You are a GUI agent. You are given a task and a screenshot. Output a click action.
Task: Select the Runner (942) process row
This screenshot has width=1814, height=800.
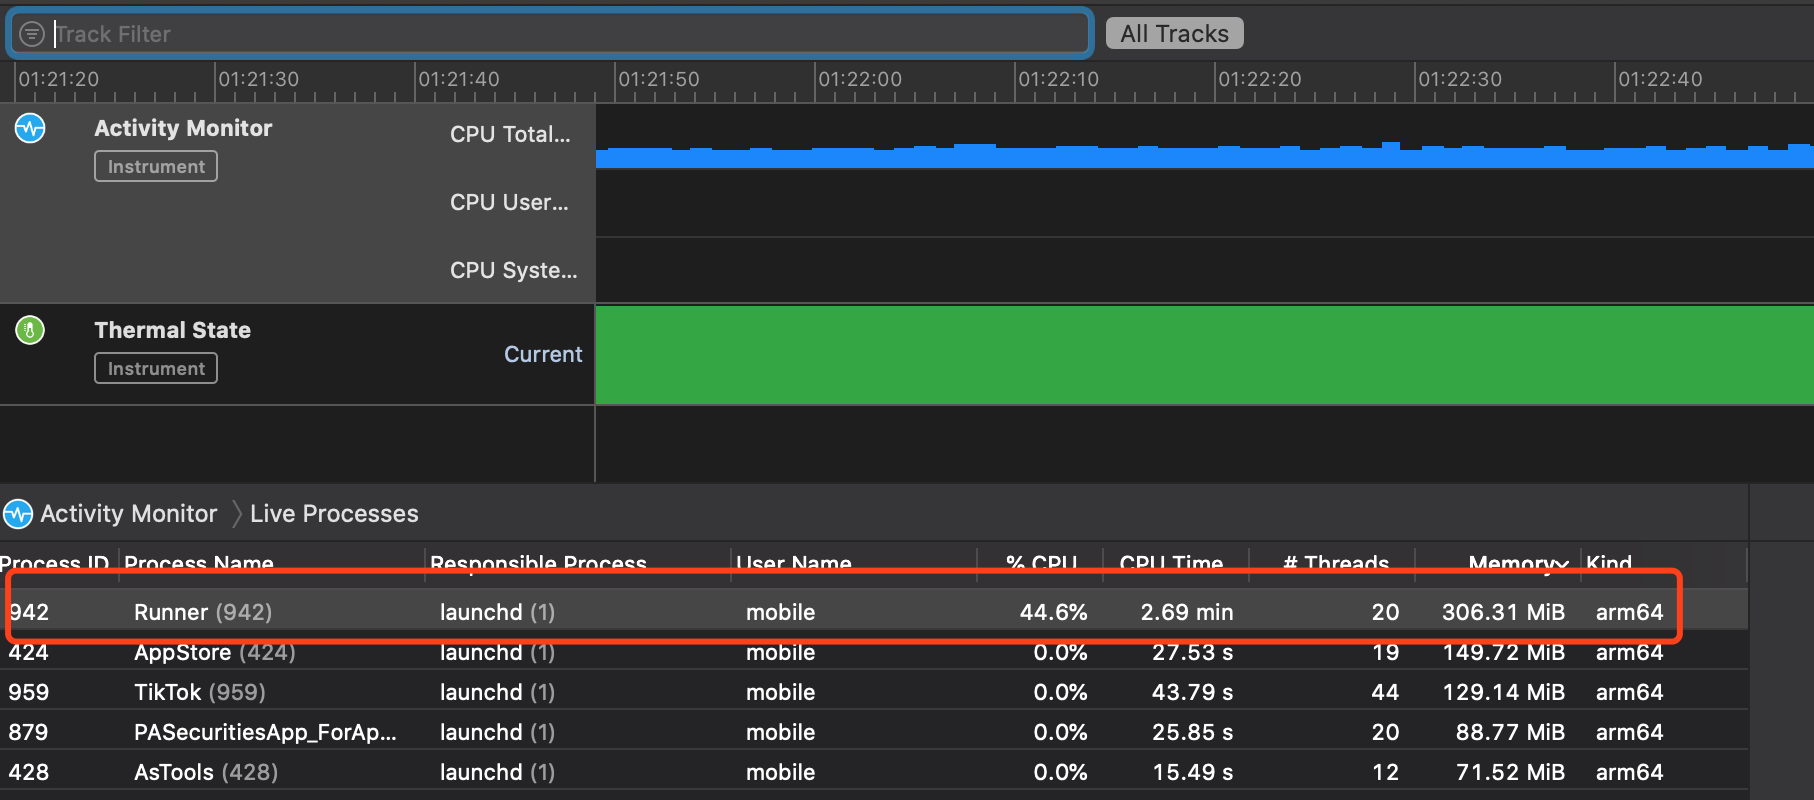click(874, 612)
